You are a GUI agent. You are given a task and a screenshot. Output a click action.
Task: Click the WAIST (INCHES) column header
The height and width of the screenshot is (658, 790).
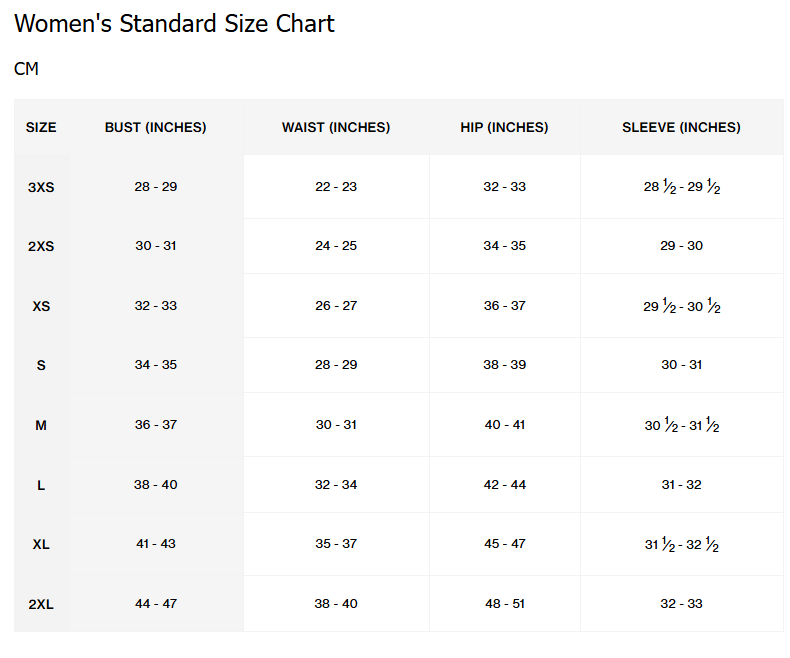pos(336,127)
